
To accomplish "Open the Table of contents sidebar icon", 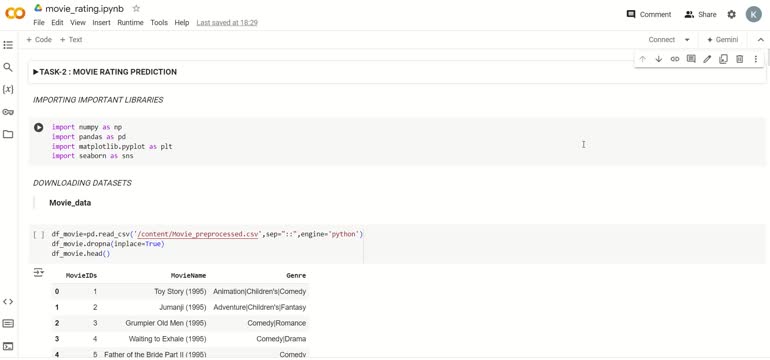I will (x=8, y=45).
